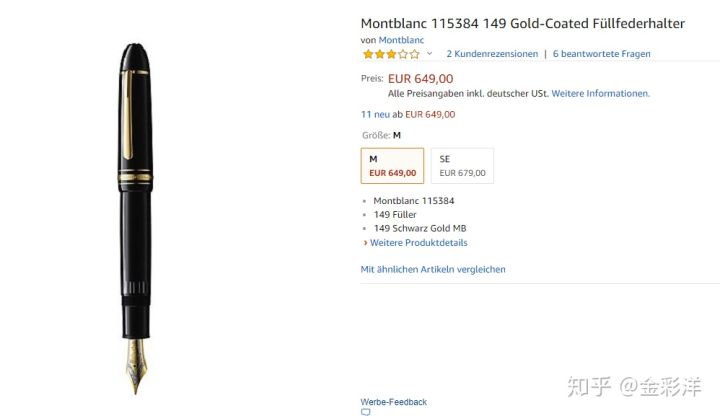The height and width of the screenshot is (416, 720).
Task: Click the Weitere Informationen tax link
Action: coord(600,93)
